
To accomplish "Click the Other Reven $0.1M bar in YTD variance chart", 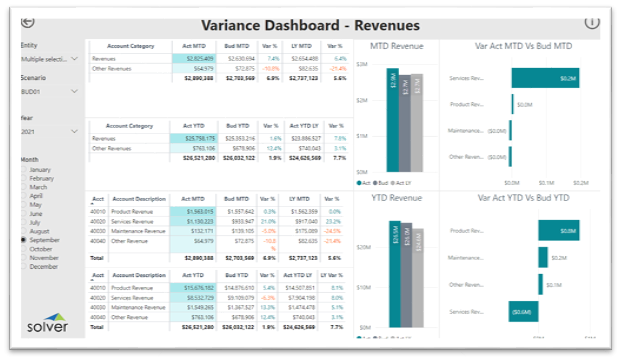I will [541, 285].
